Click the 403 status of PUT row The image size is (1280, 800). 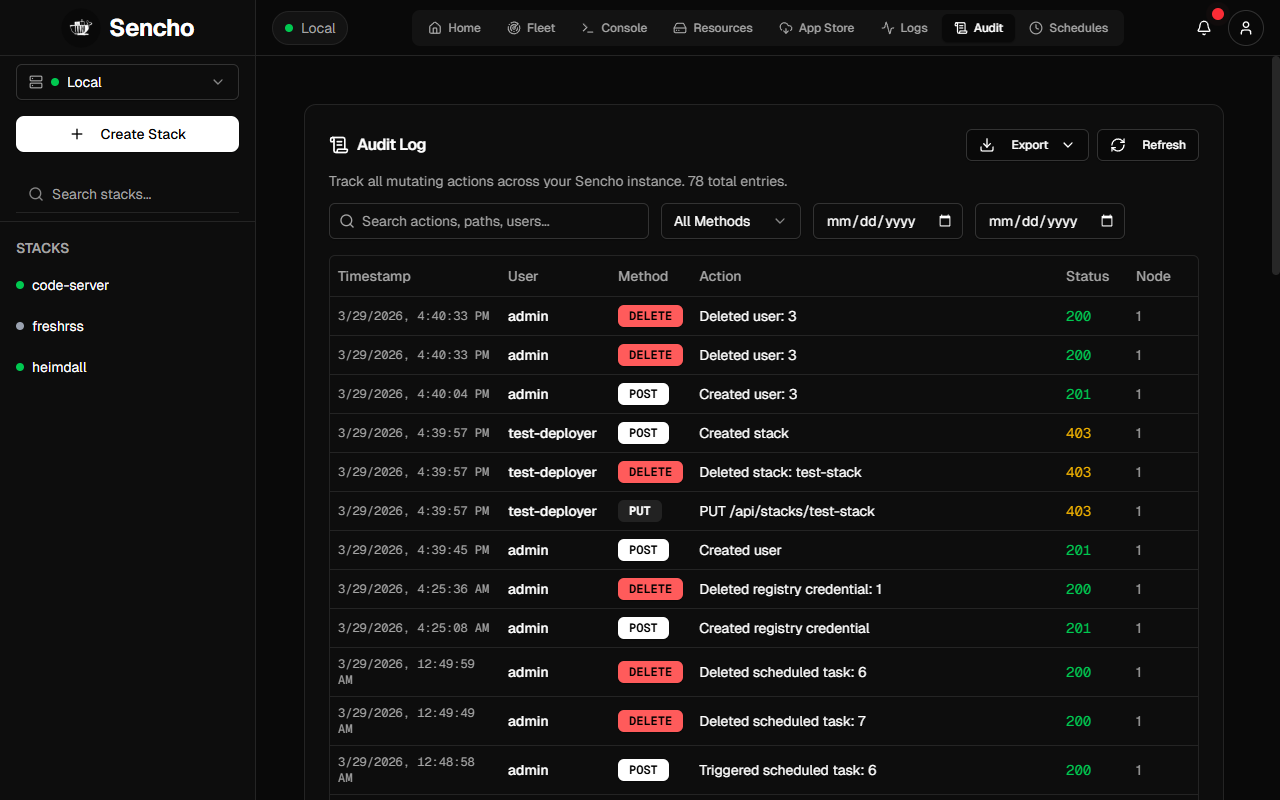[x=1078, y=511]
